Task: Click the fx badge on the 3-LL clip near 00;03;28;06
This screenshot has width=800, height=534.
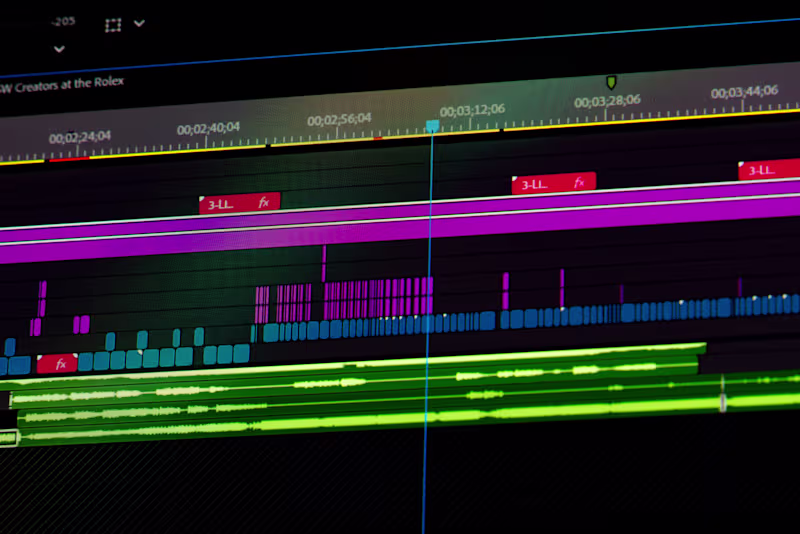Action: click(x=579, y=182)
